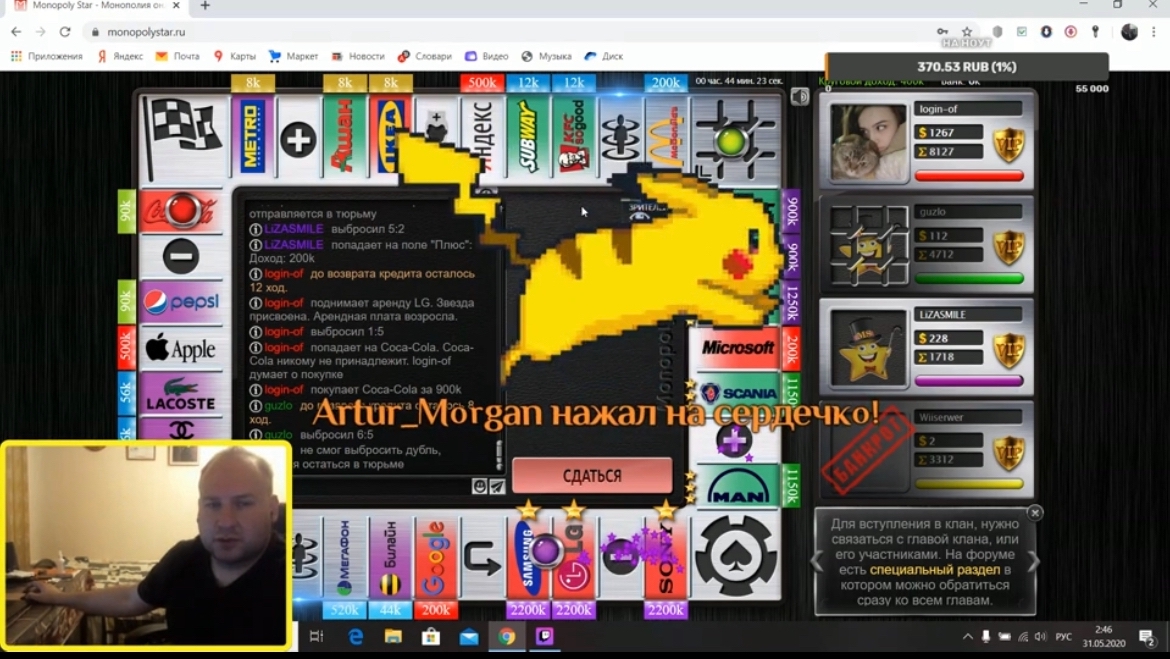The width and height of the screenshot is (1170, 659).
Task: Click the Coca-Cola property cell
Action: click(x=181, y=210)
